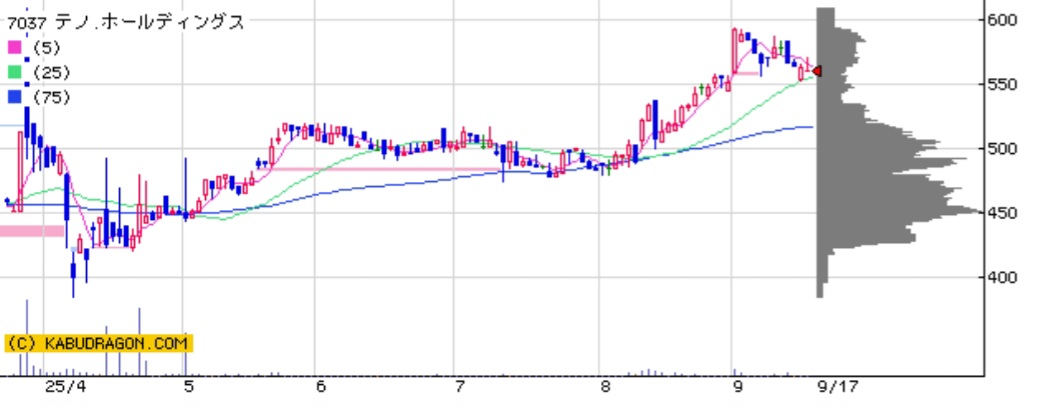This screenshot has width=1055, height=406.
Task: Click the month 7 axis label
Action: (x=460, y=387)
